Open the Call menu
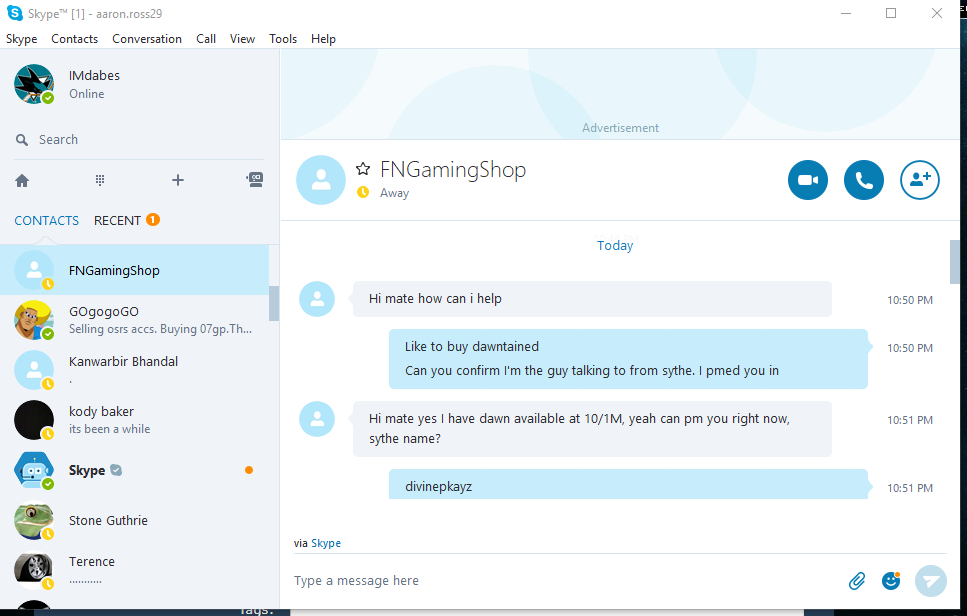Screen dimensions: 967x616 [x=206, y=39]
